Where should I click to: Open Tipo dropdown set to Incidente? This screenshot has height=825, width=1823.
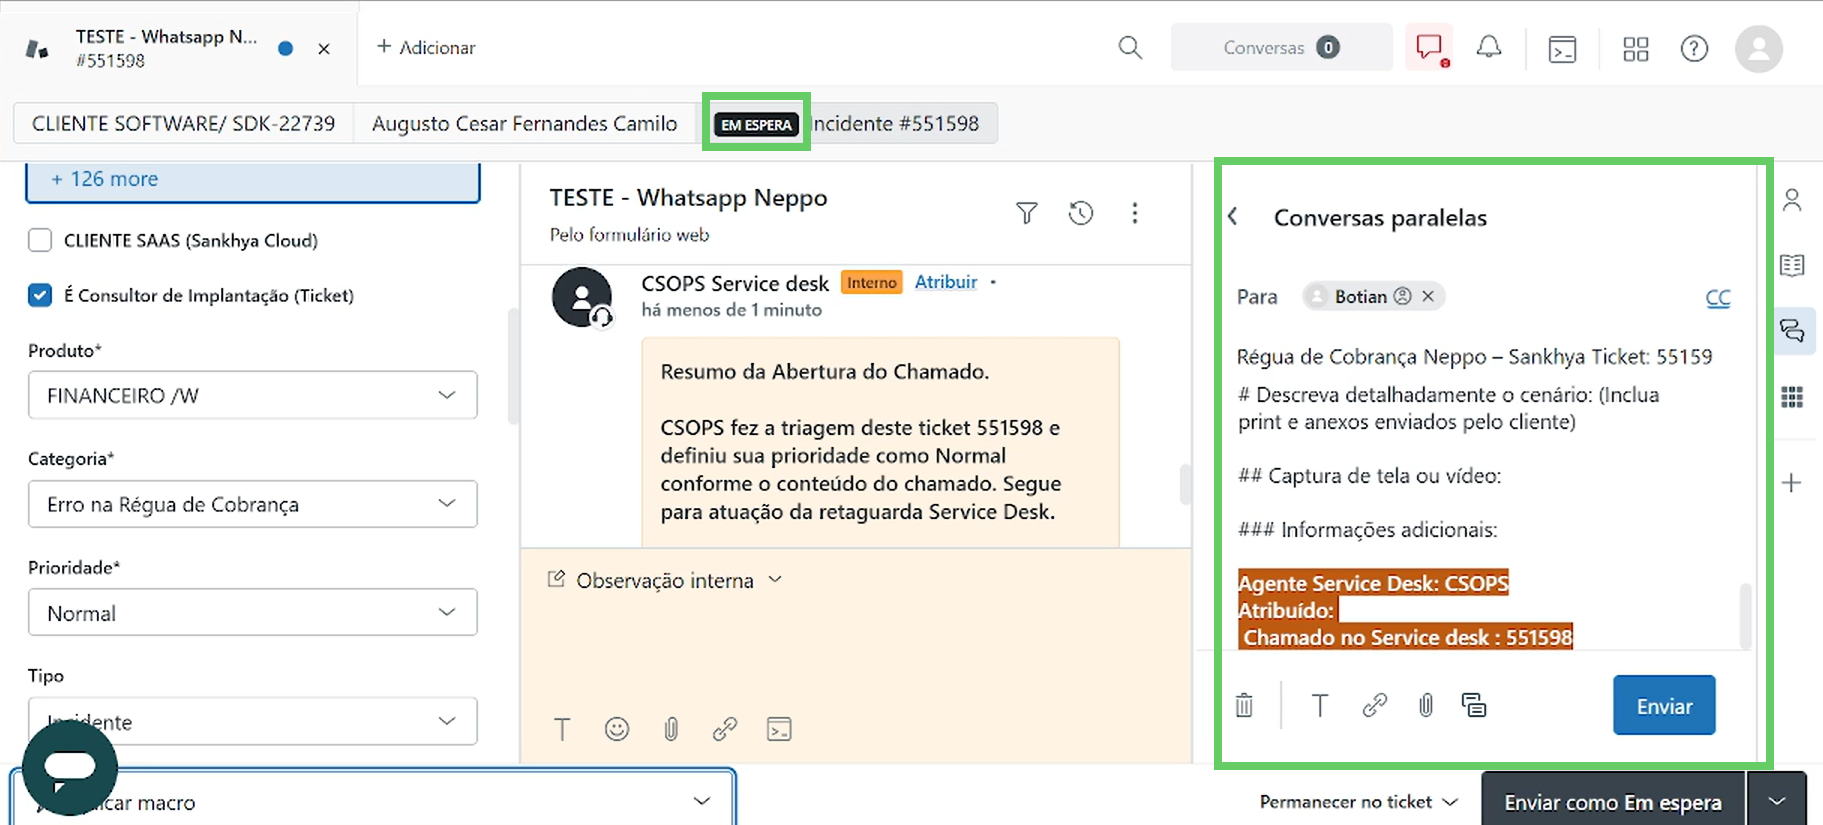252,721
